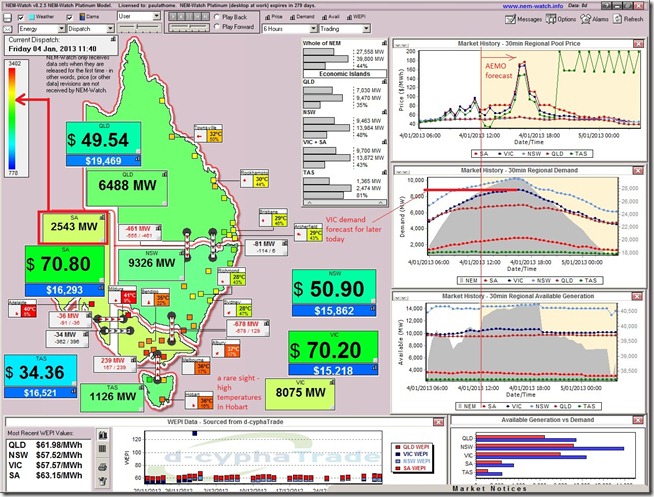Click the Hobart 36°C weather tile
Screen dimensions: 654x497
tap(200, 401)
